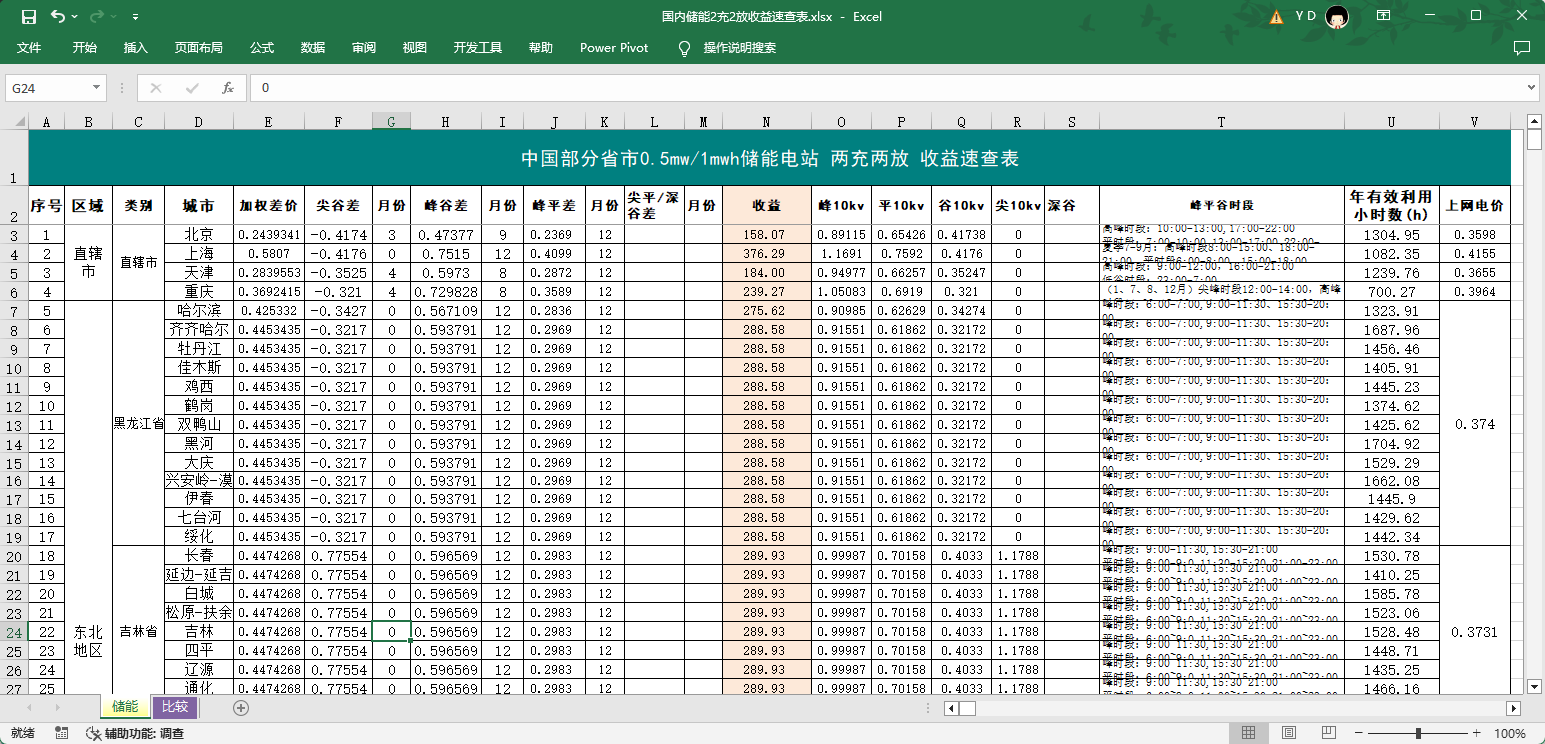Open the Power Pivot tab
The width and height of the screenshot is (1545, 744).
[614, 48]
